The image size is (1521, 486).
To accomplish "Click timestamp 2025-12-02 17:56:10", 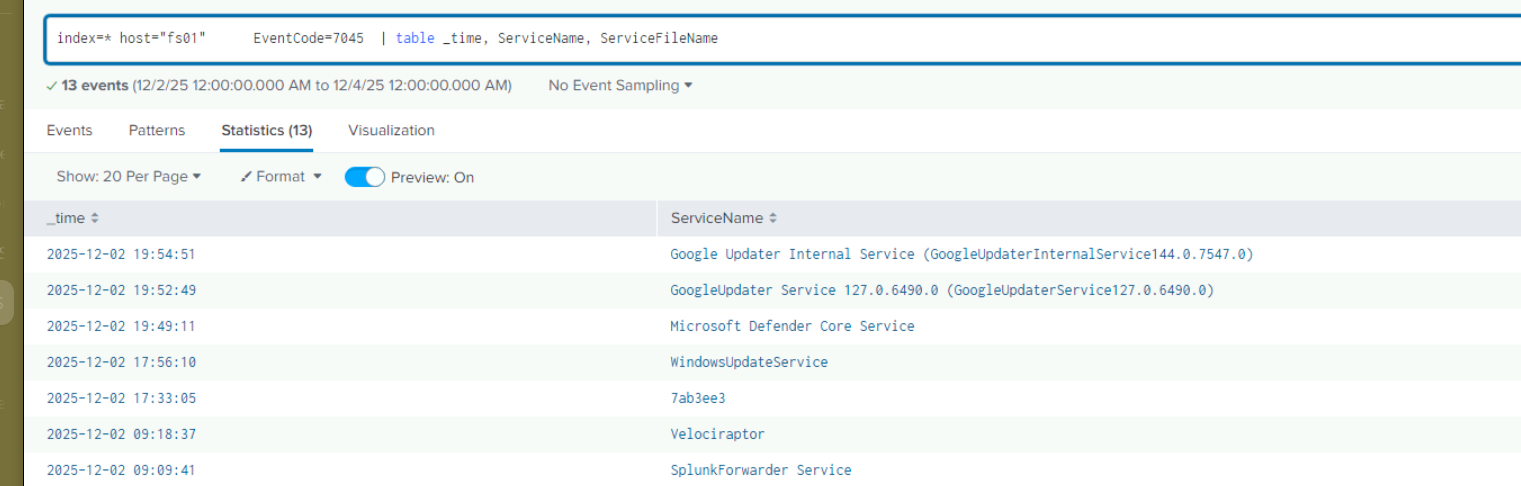I will pyautogui.click(x=121, y=362).
